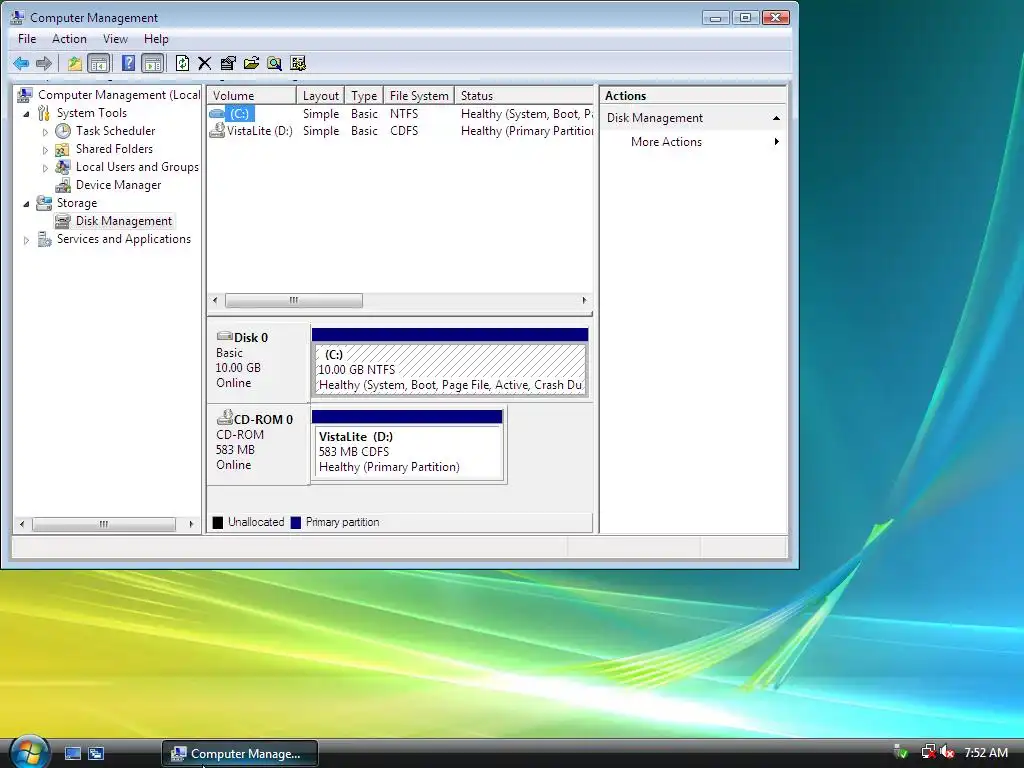Collapse the System Tools tree node

click(x=26, y=114)
